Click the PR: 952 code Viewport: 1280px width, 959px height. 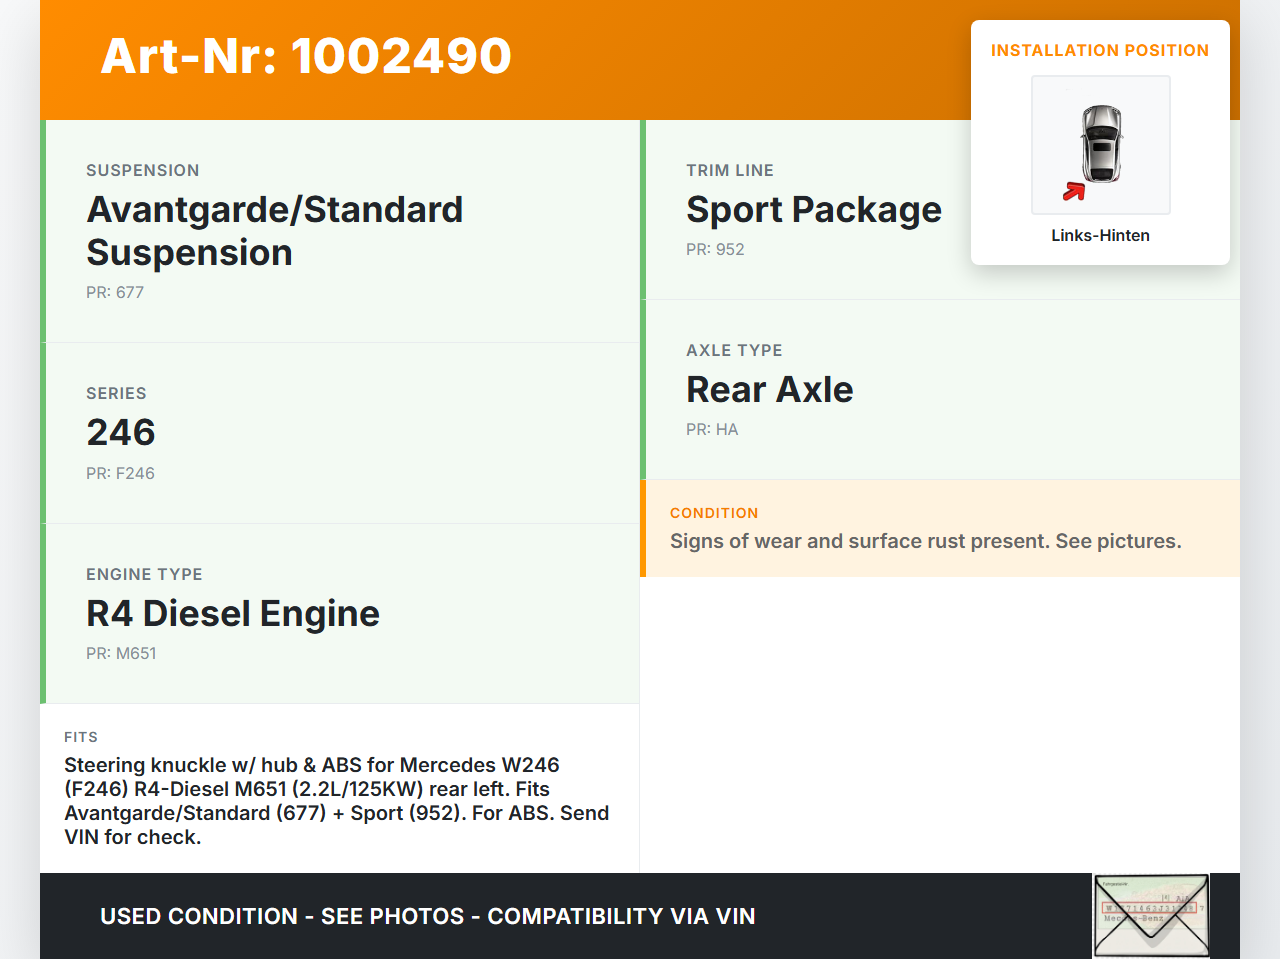[x=715, y=249]
